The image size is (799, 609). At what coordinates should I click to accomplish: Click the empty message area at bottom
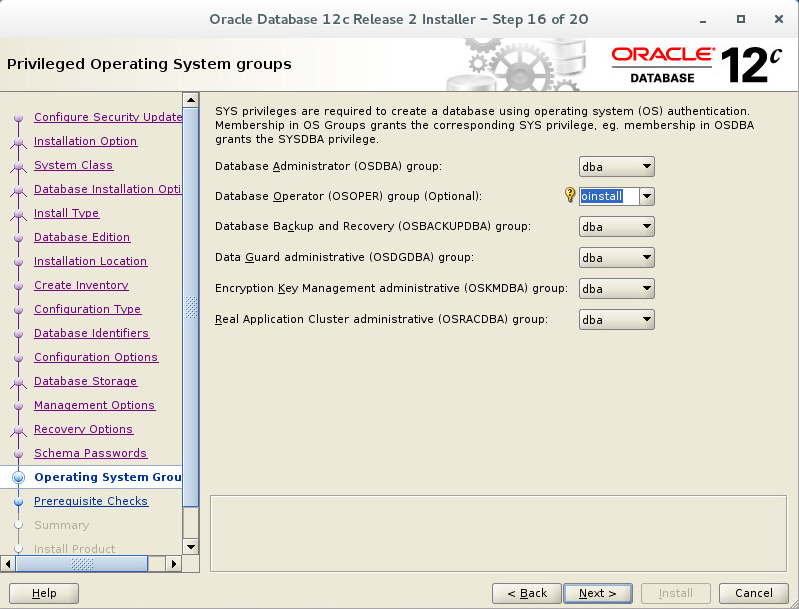tap(498, 534)
